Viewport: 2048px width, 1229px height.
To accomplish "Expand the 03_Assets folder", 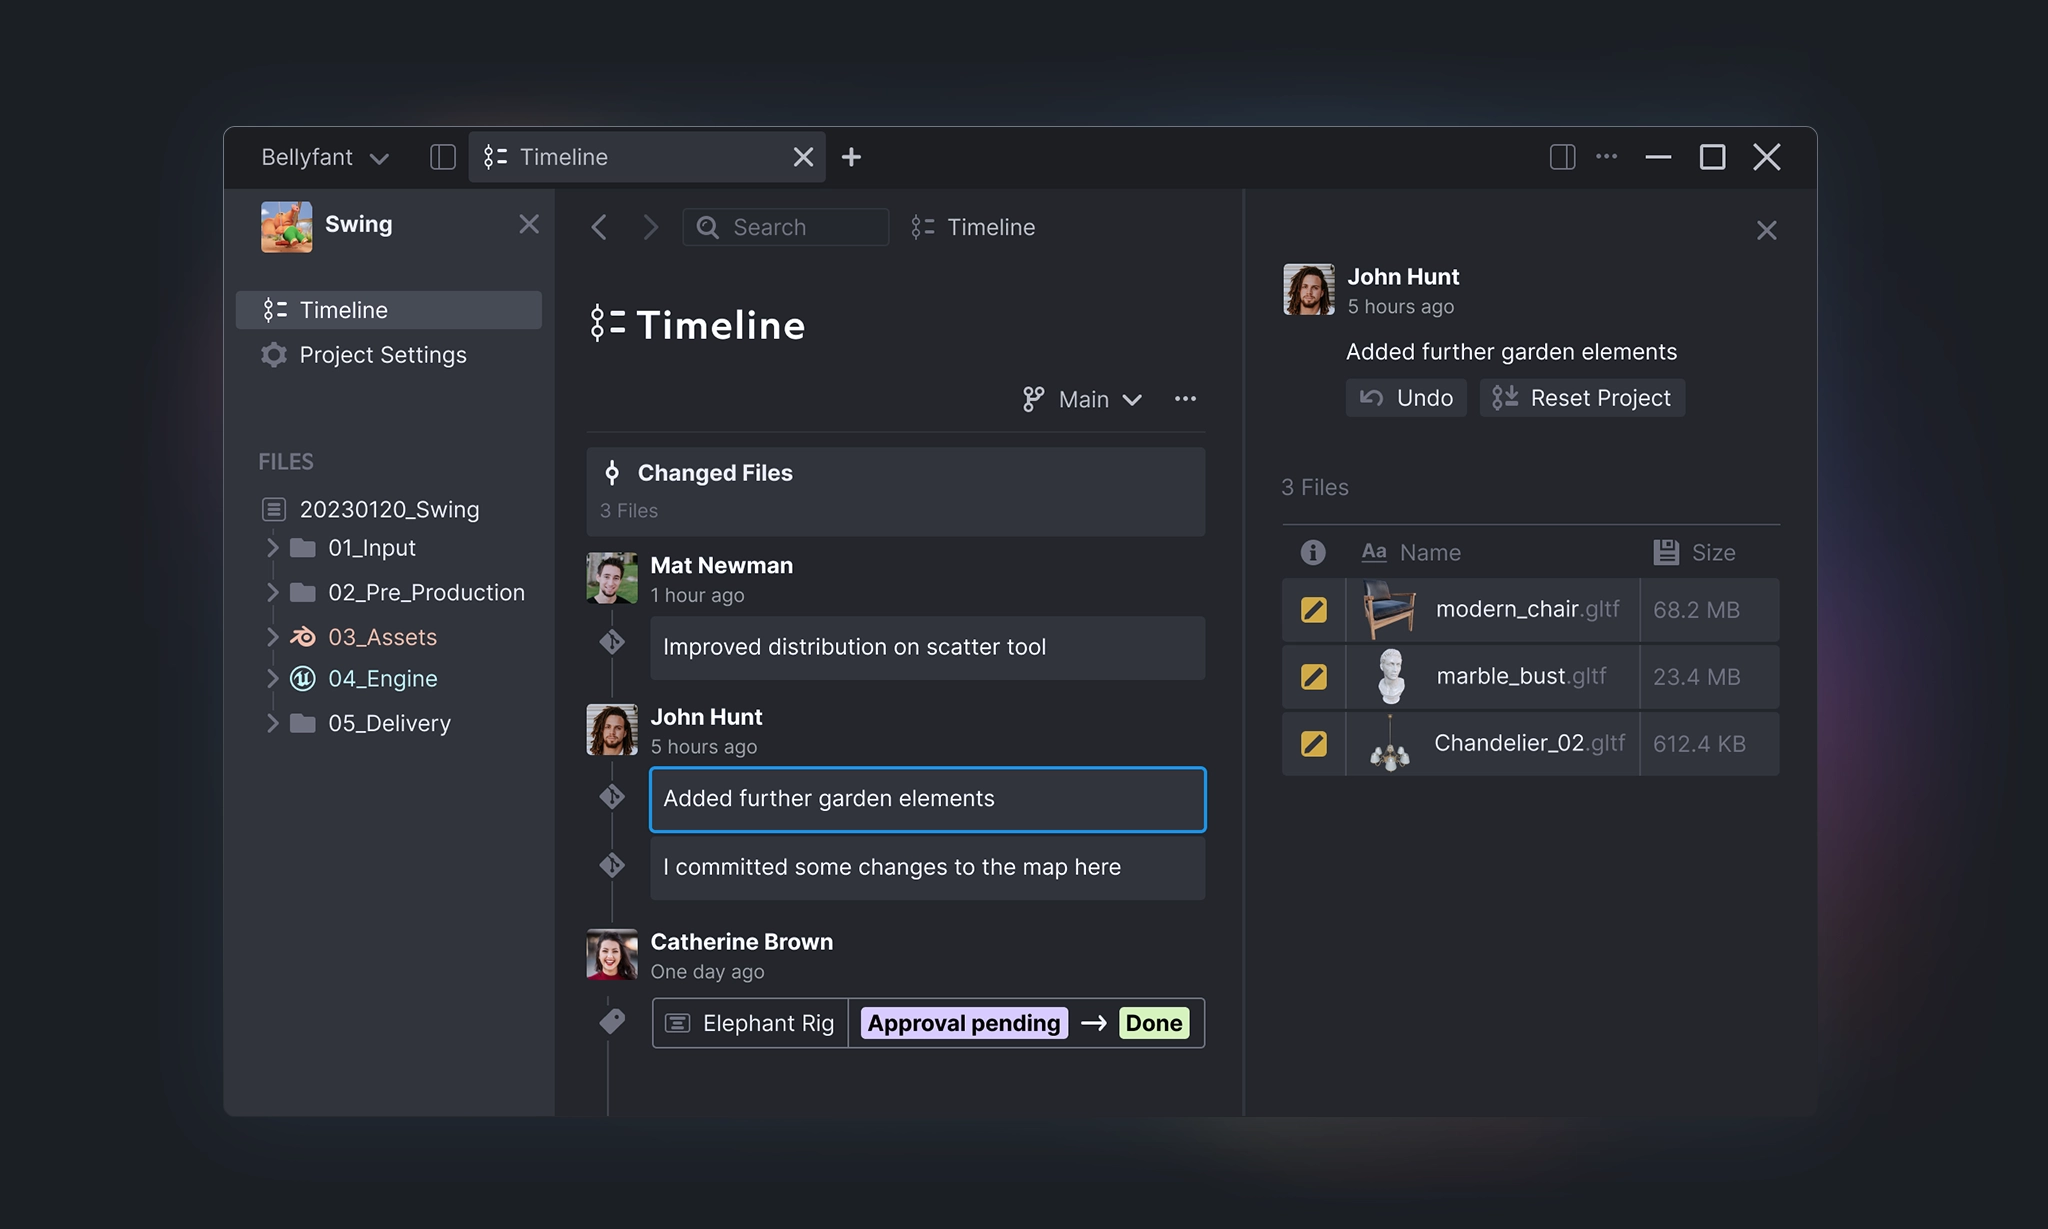I will (x=272, y=637).
